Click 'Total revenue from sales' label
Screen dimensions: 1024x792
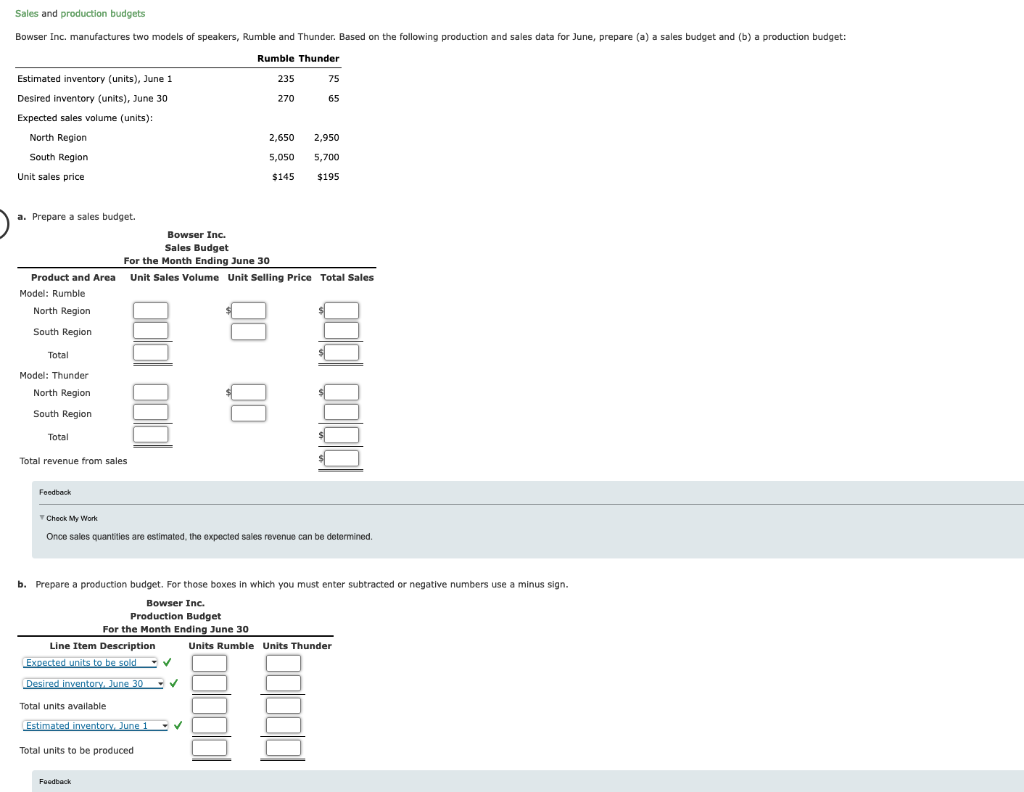coord(73,461)
